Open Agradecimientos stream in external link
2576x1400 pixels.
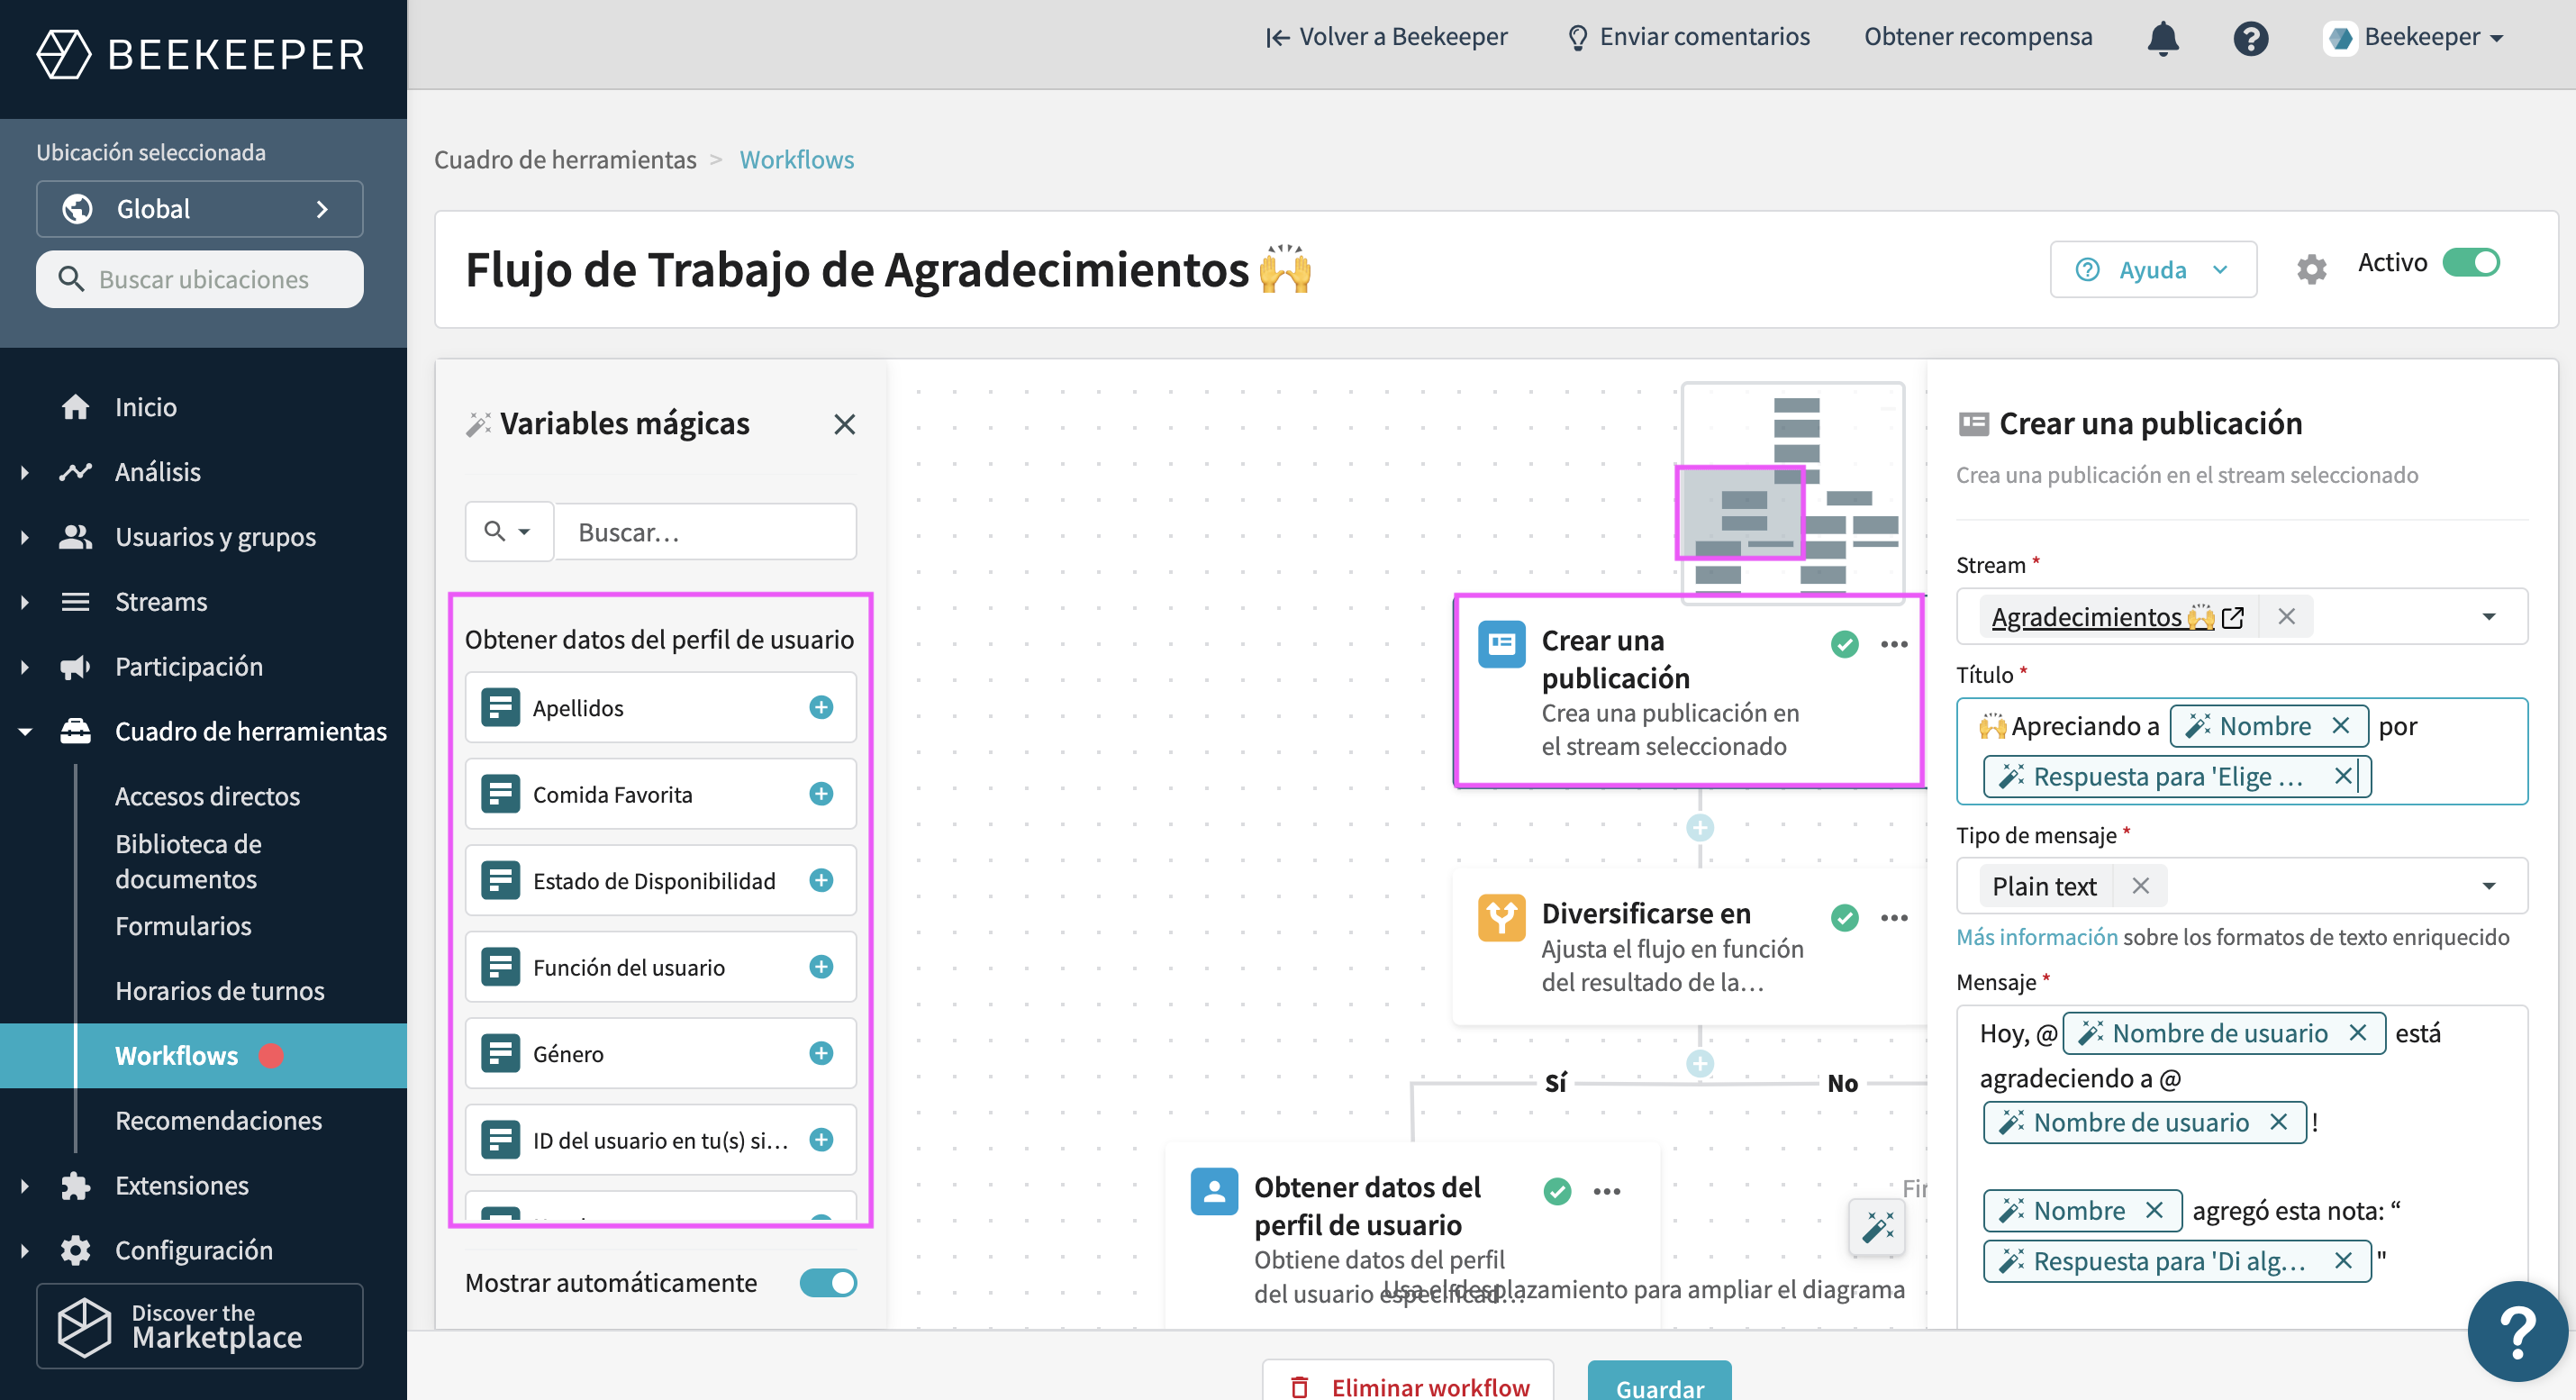point(2233,617)
